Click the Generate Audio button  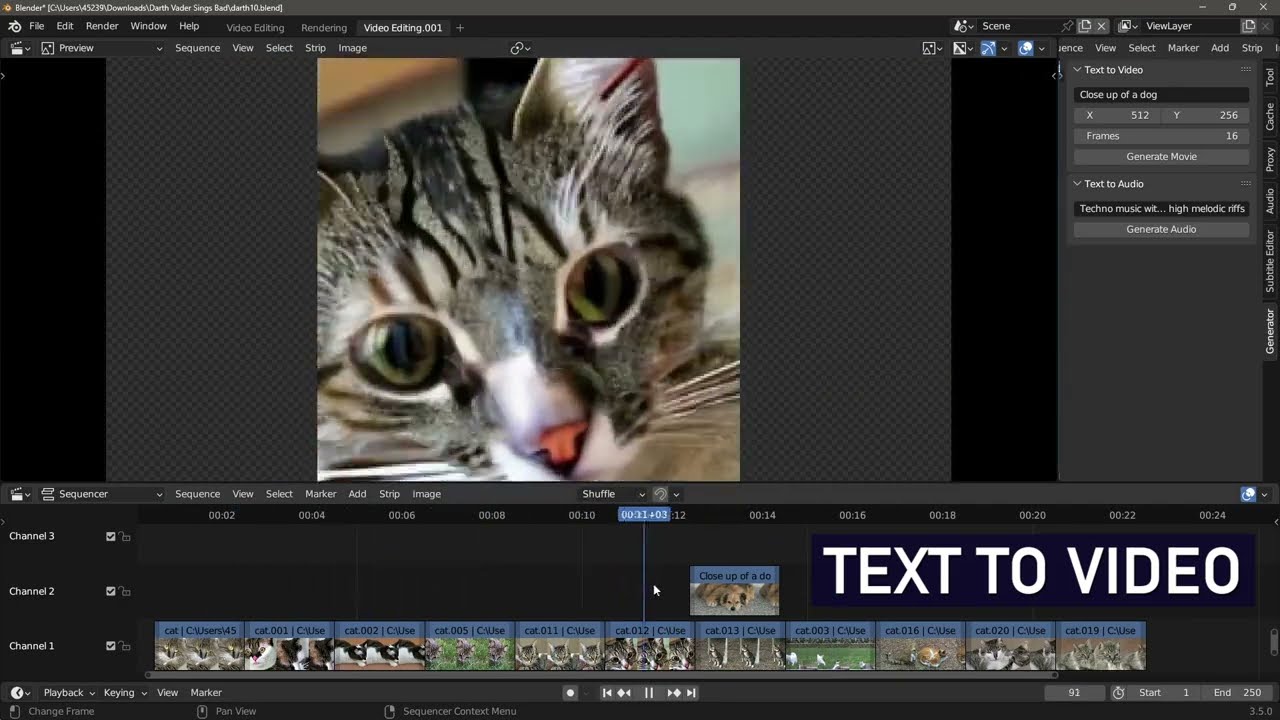coord(1160,229)
